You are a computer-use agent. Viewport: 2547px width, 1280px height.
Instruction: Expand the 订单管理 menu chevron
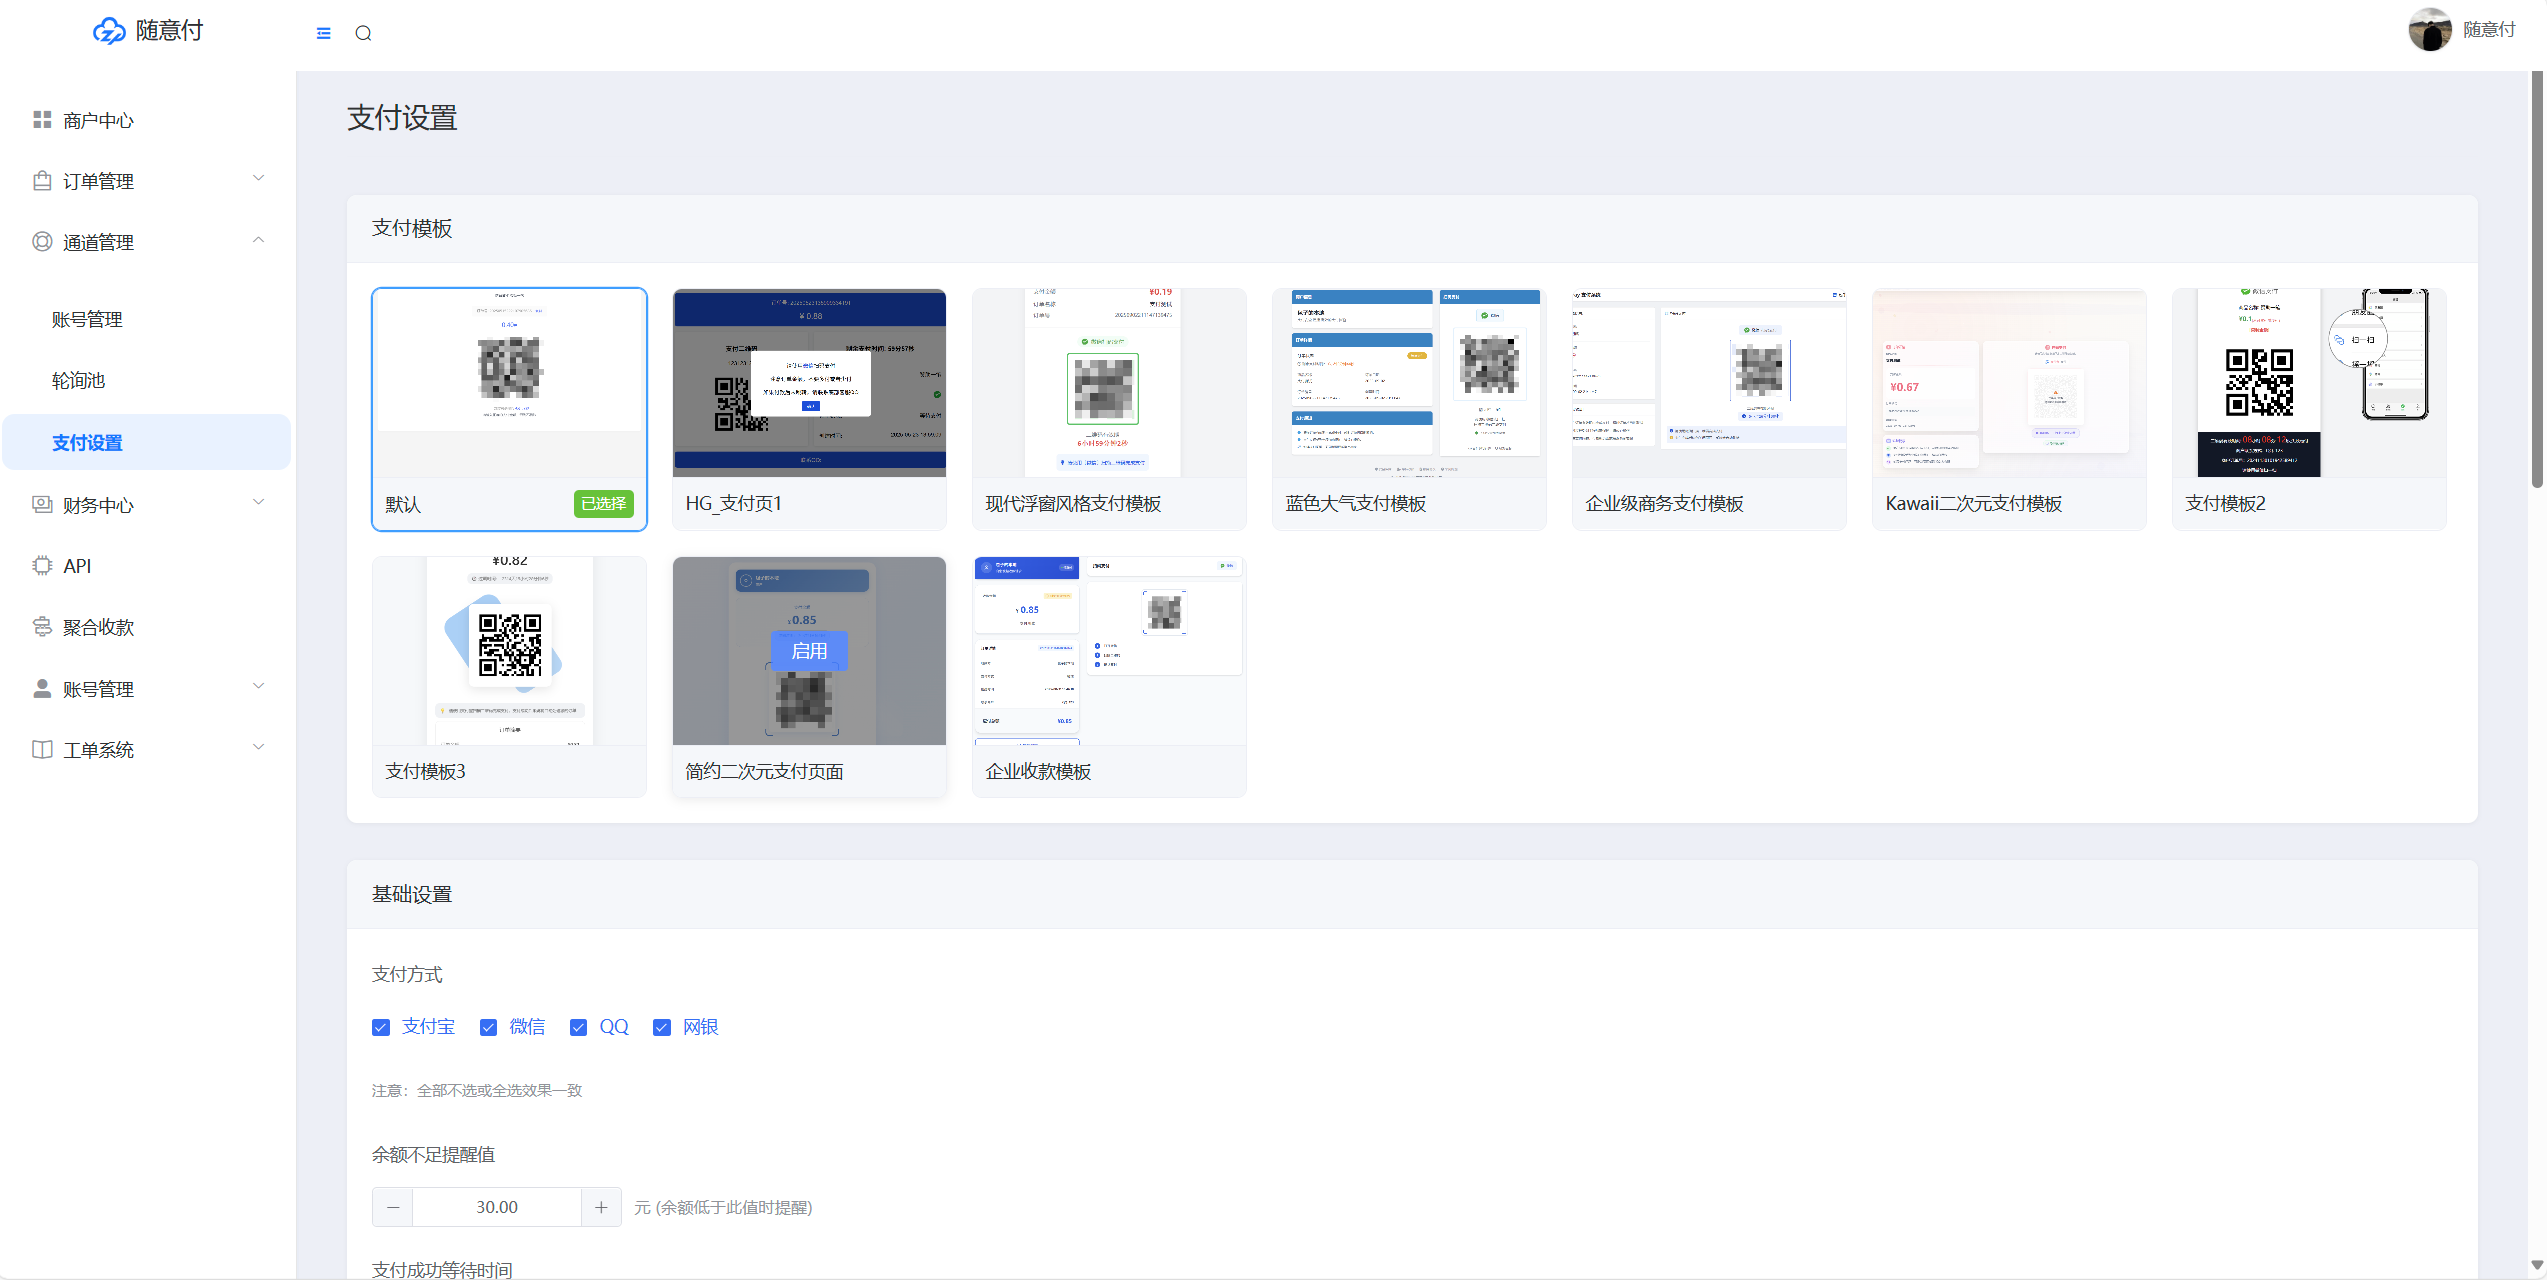click(258, 179)
